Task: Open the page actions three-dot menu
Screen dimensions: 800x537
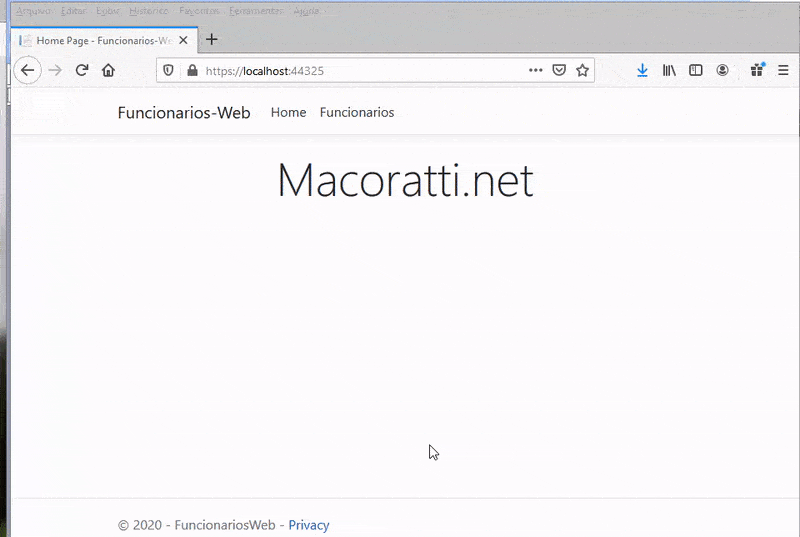Action: pyautogui.click(x=535, y=70)
